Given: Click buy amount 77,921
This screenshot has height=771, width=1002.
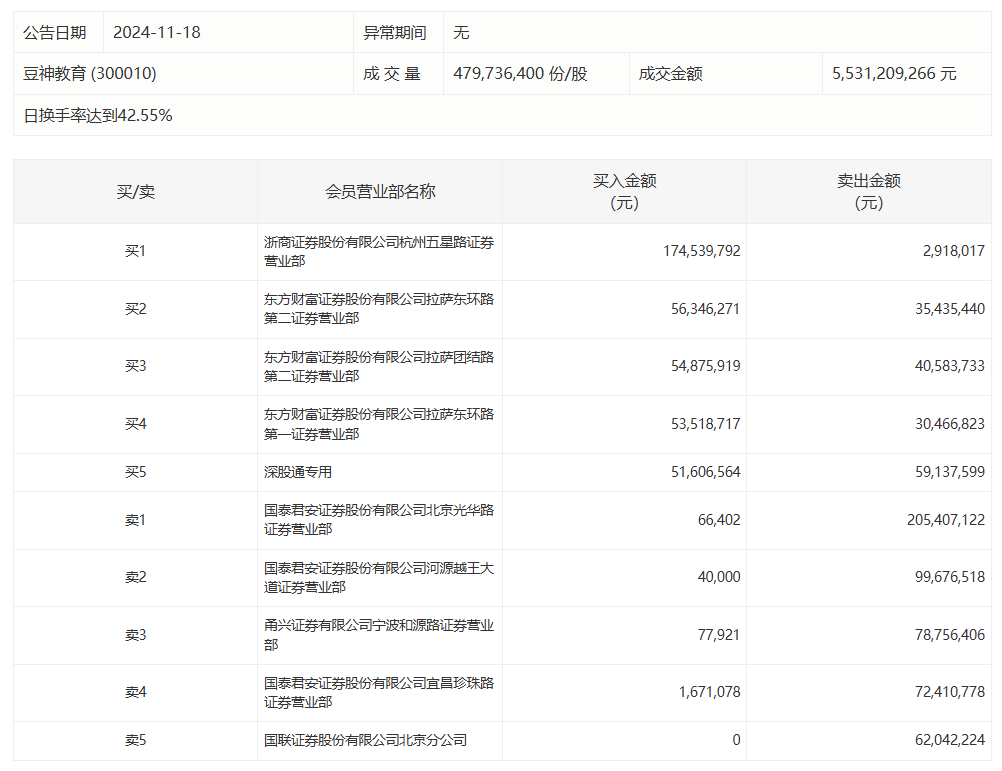Looking at the screenshot, I should [719, 636].
